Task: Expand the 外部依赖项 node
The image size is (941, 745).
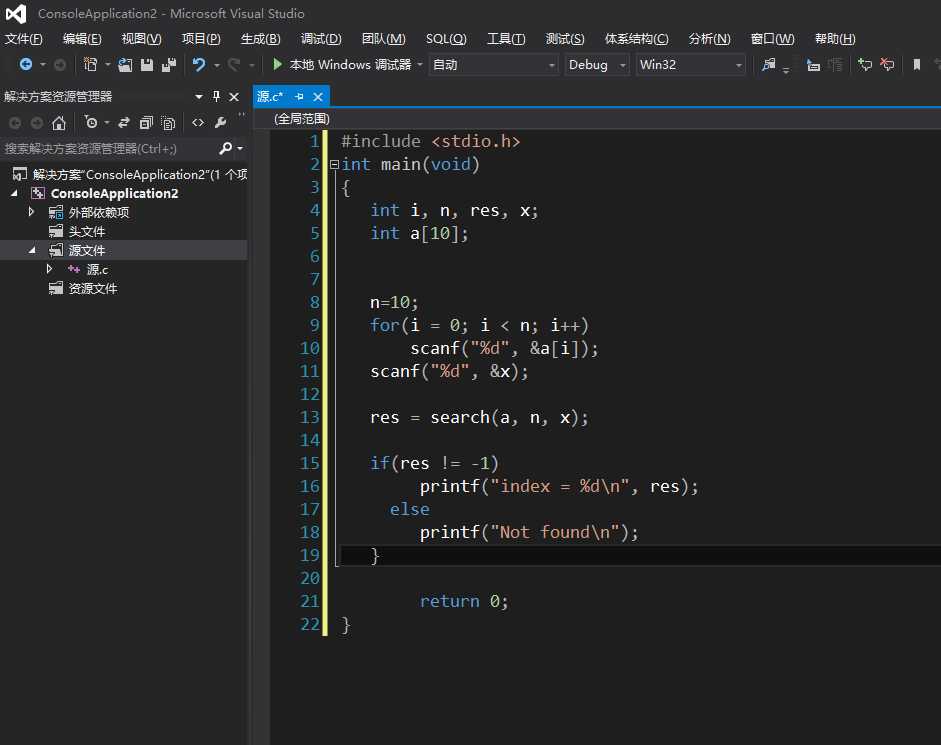Action: point(31,212)
